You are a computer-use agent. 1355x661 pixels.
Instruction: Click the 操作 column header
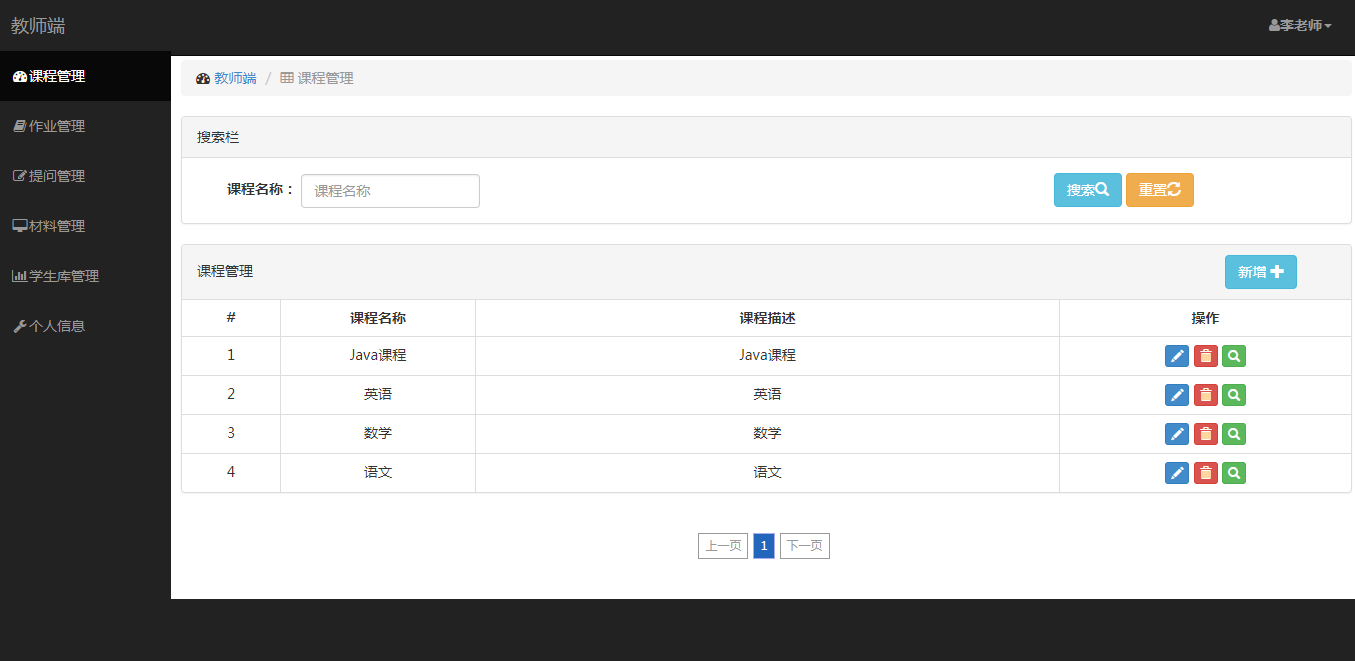[x=1205, y=318]
